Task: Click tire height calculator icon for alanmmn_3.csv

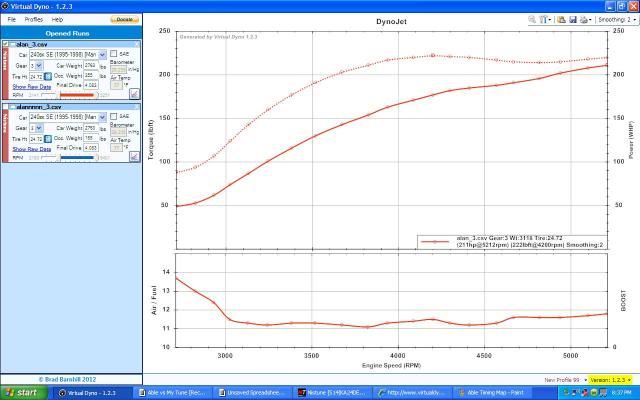Action: click(x=48, y=138)
